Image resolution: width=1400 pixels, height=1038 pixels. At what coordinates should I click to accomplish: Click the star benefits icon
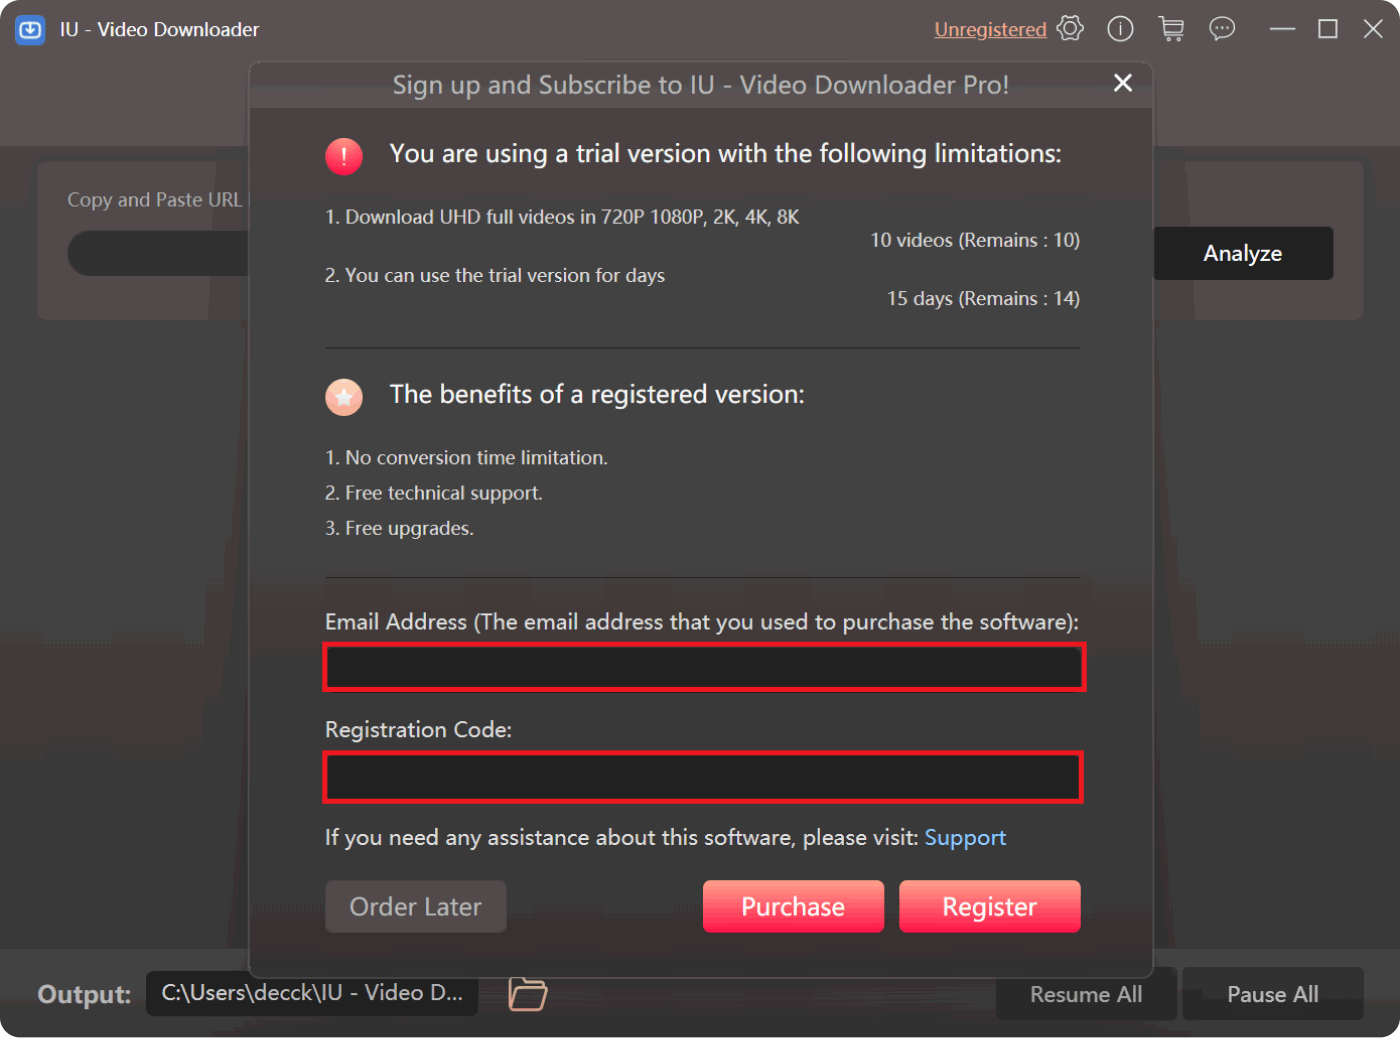tap(344, 397)
